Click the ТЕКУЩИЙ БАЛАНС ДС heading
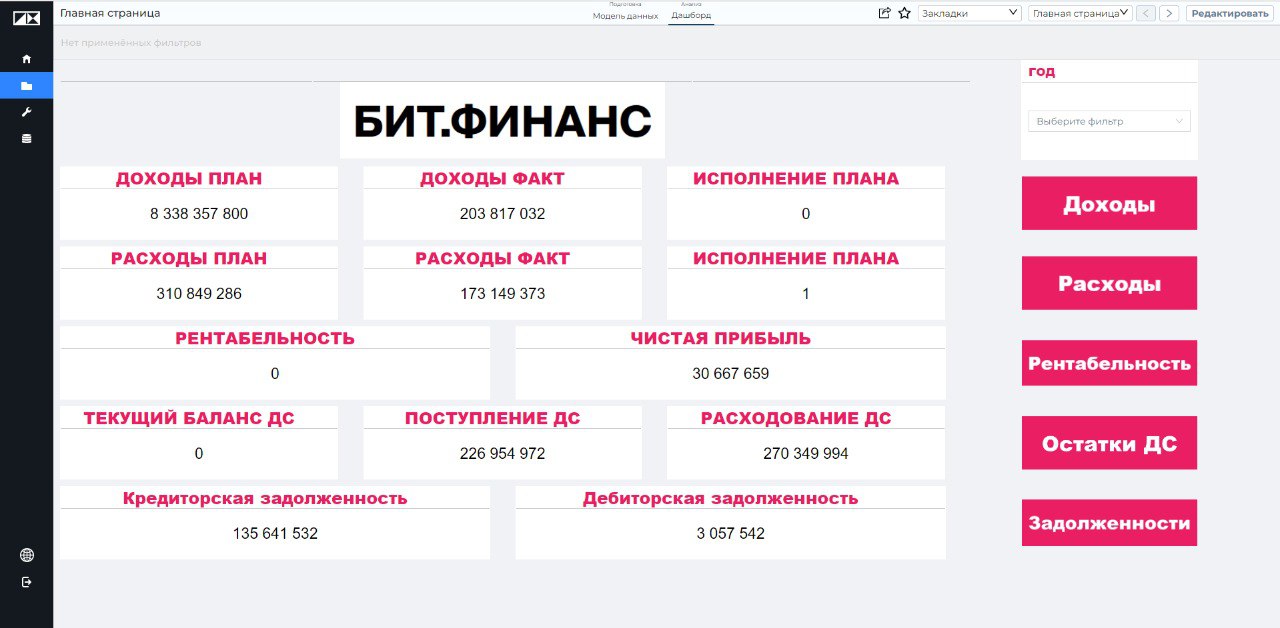Screen dimensions: 1280x628 pos(189,419)
